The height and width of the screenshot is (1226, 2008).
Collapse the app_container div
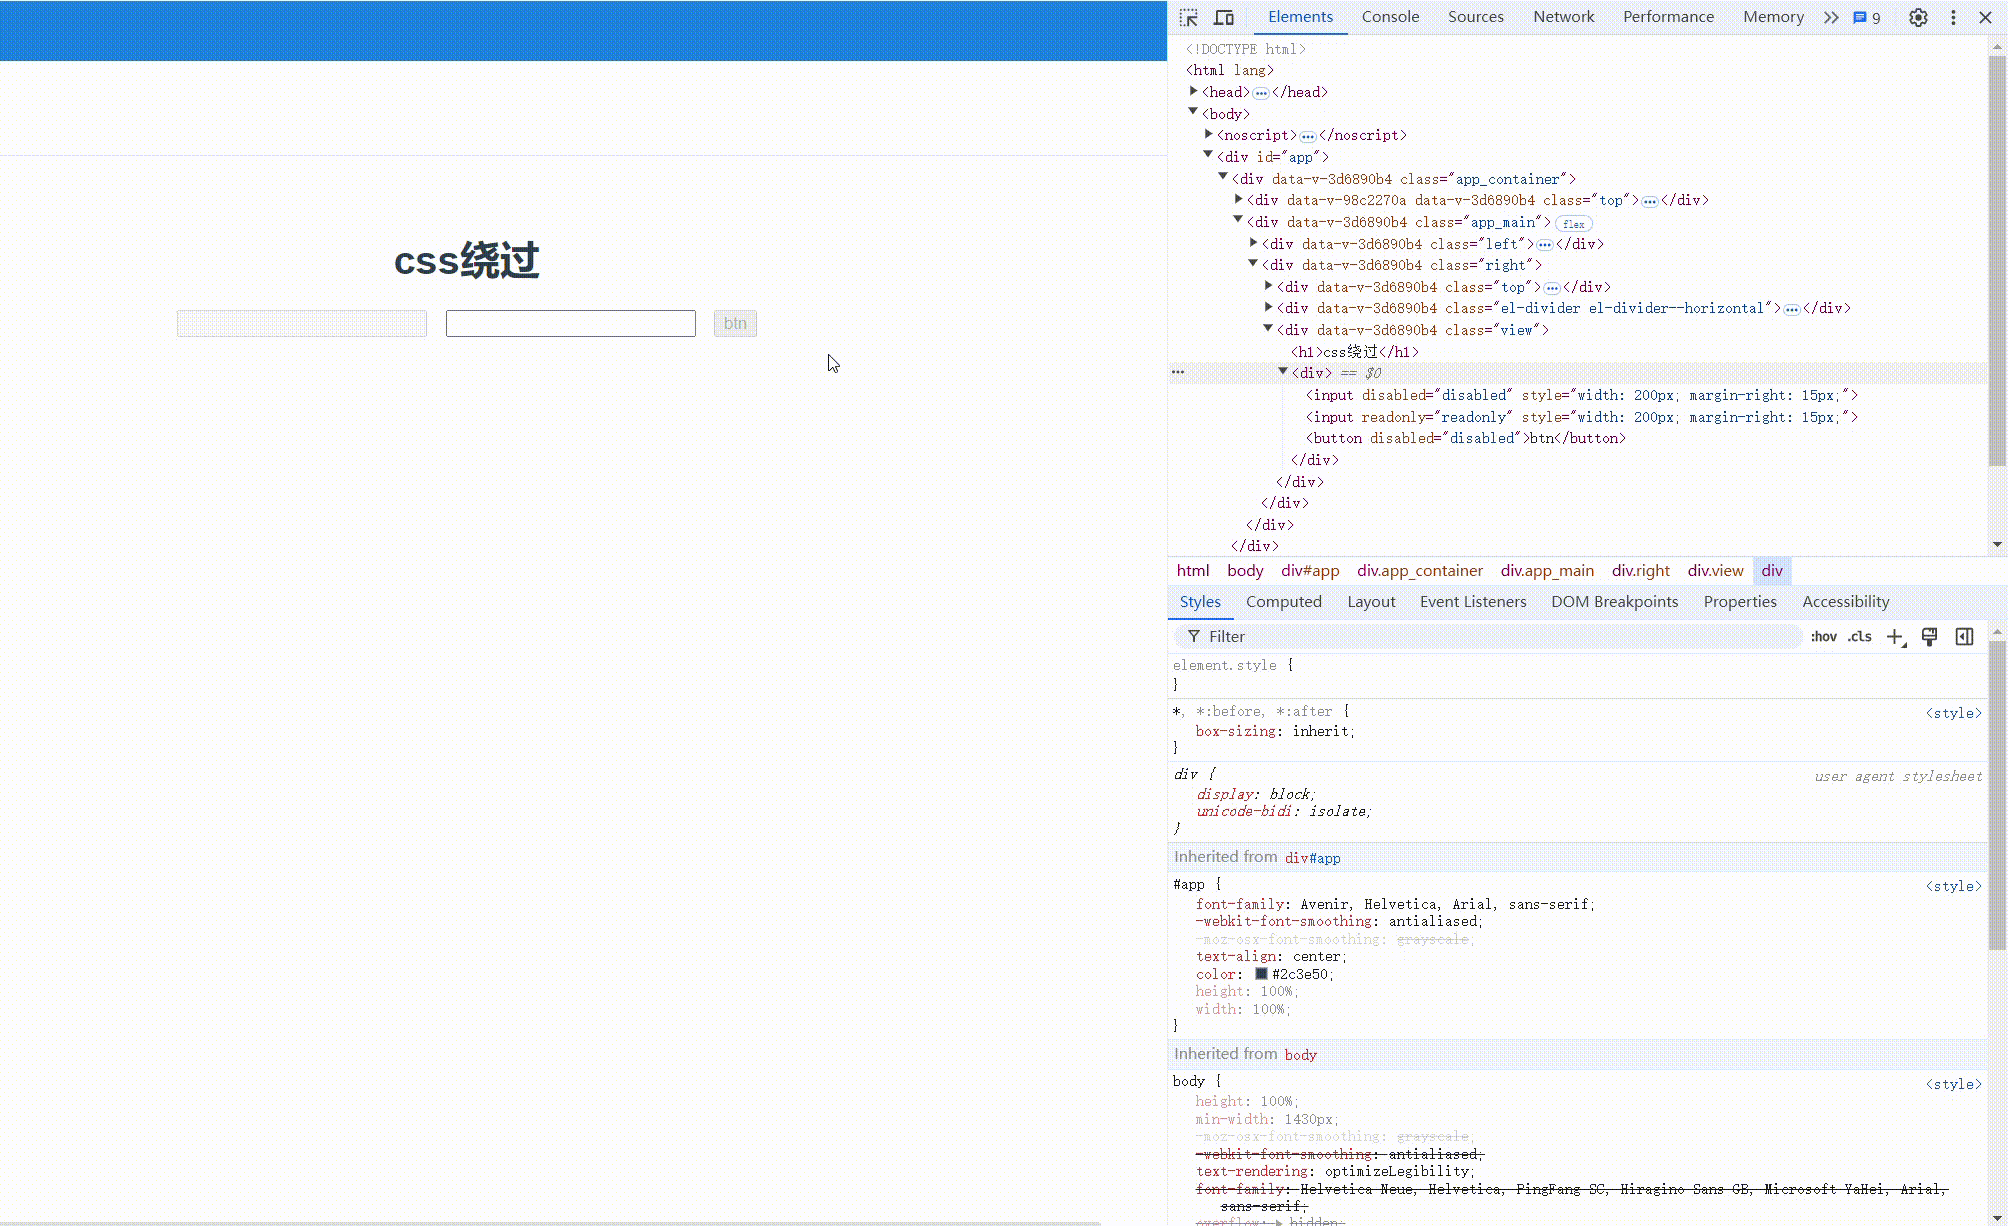point(1223,177)
